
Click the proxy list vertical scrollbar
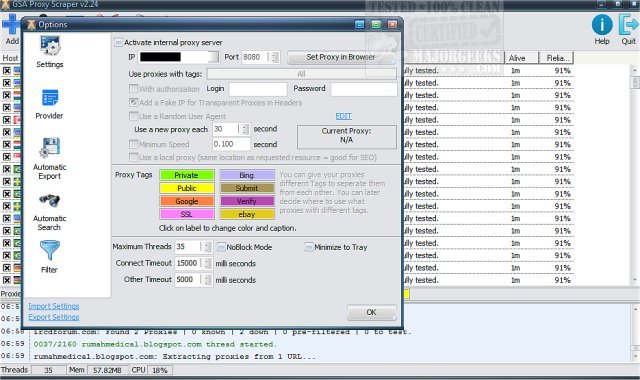click(635, 175)
